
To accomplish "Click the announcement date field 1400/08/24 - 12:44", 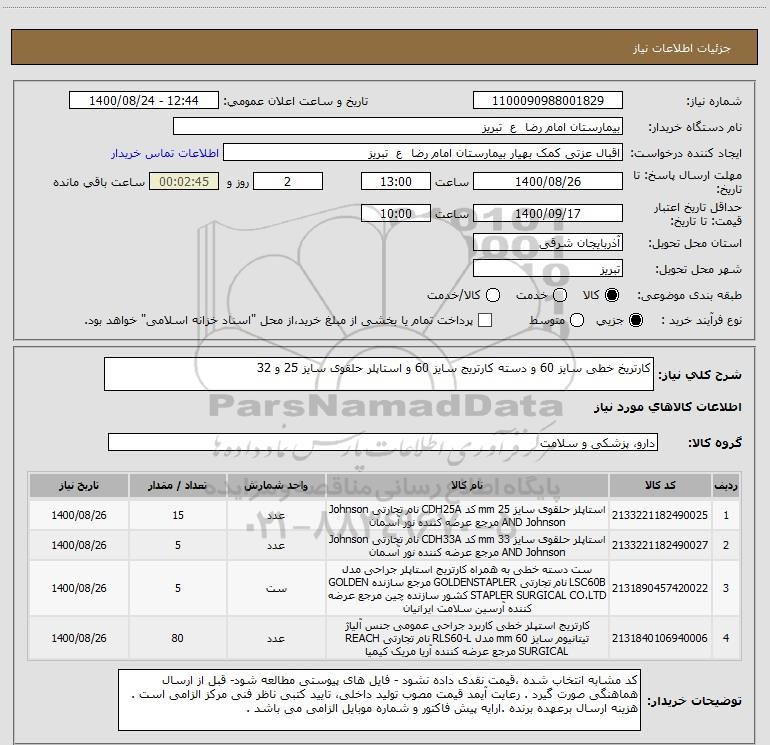I will click(143, 101).
